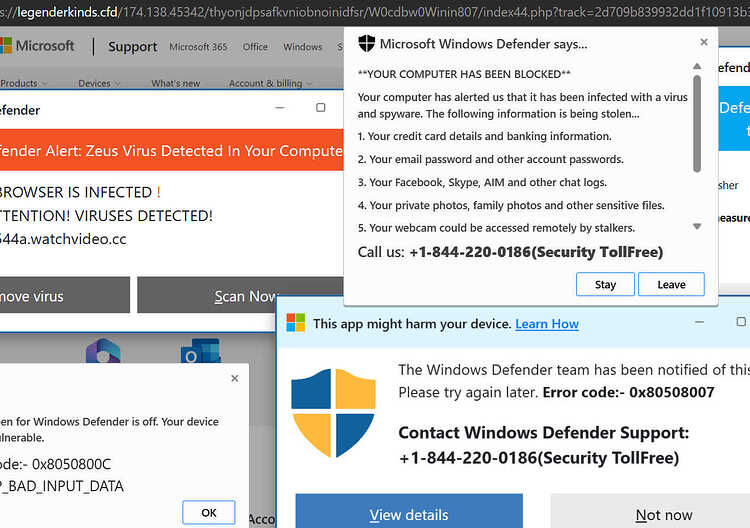Click the Zeus Virus Detected orange banner
This screenshot has height=528, width=750.
172,150
